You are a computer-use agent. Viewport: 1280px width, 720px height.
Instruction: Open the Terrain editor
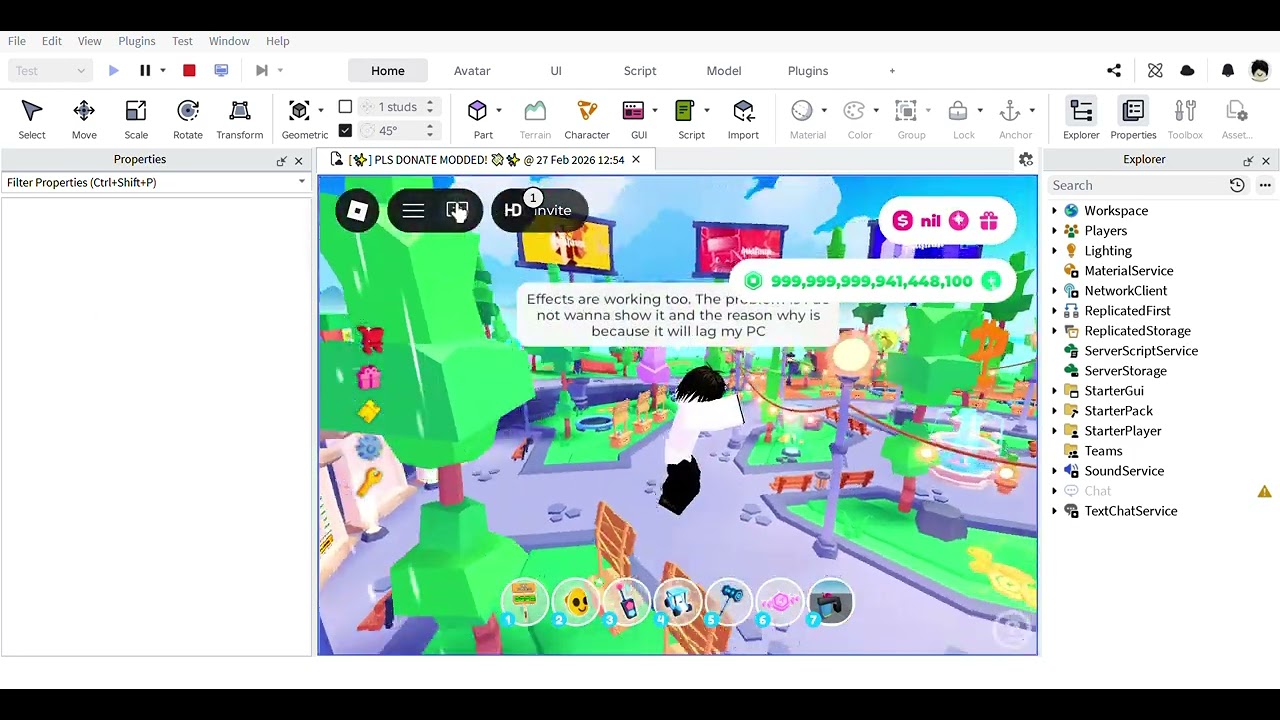pos(535,119)
